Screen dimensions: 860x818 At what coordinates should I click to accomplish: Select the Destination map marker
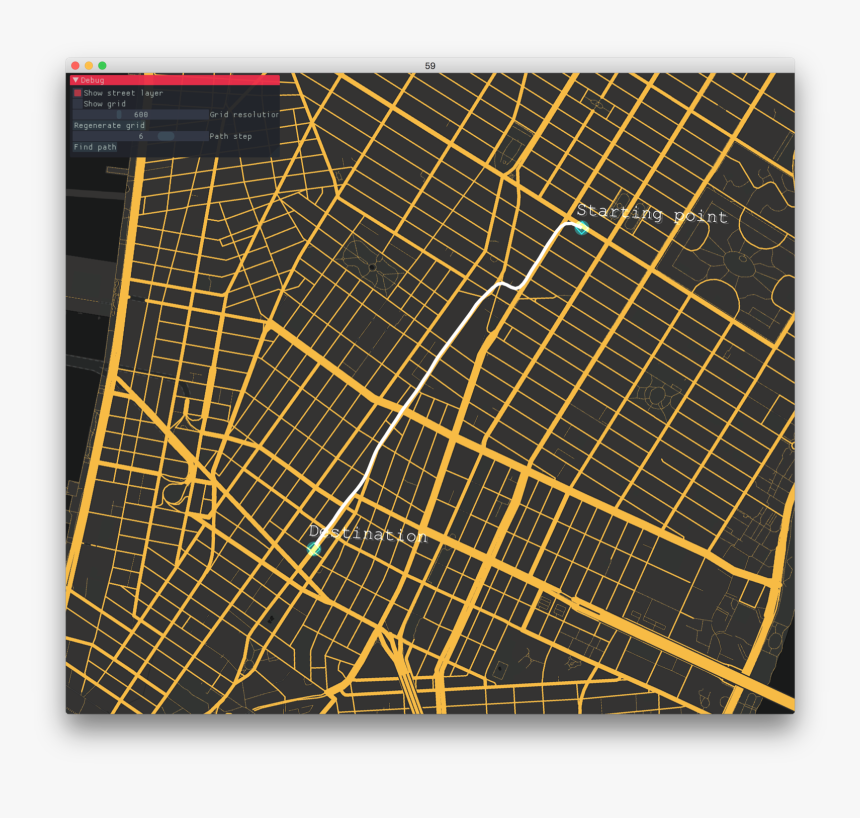[314, 549]
